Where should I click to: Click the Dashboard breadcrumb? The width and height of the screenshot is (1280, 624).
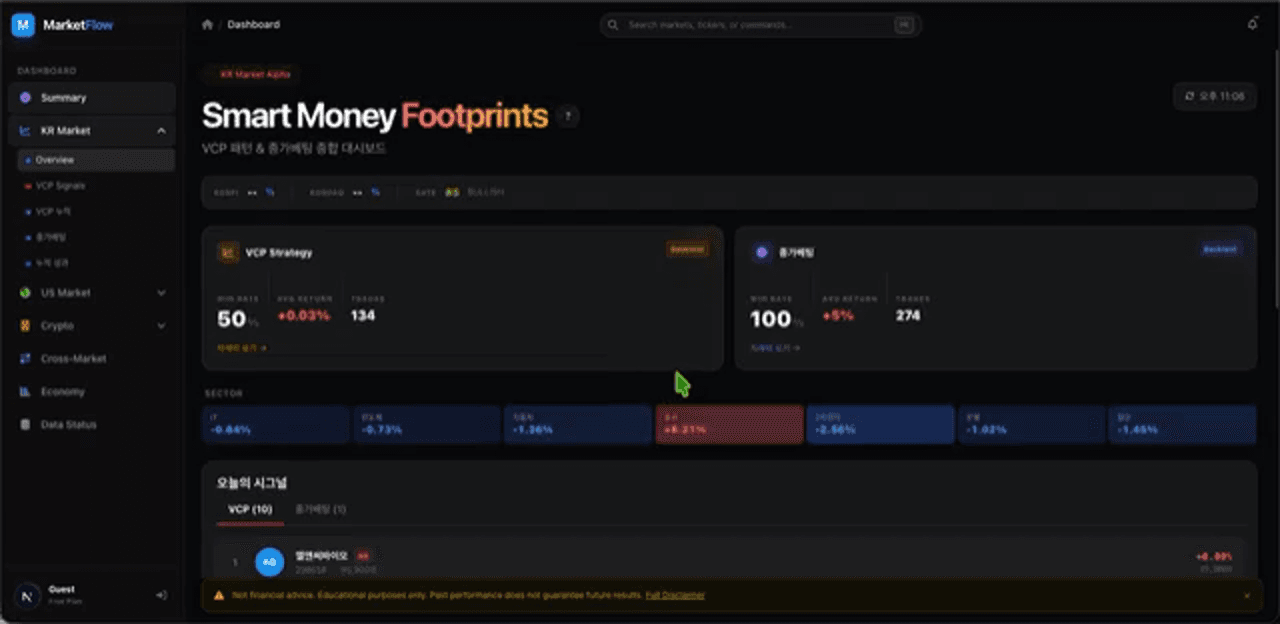(254, 25)
